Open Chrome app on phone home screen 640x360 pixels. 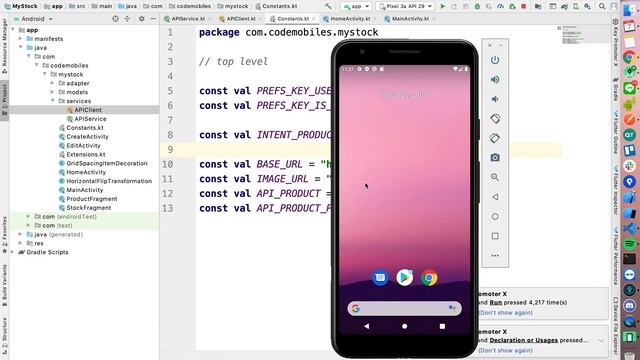click(429, 278)
